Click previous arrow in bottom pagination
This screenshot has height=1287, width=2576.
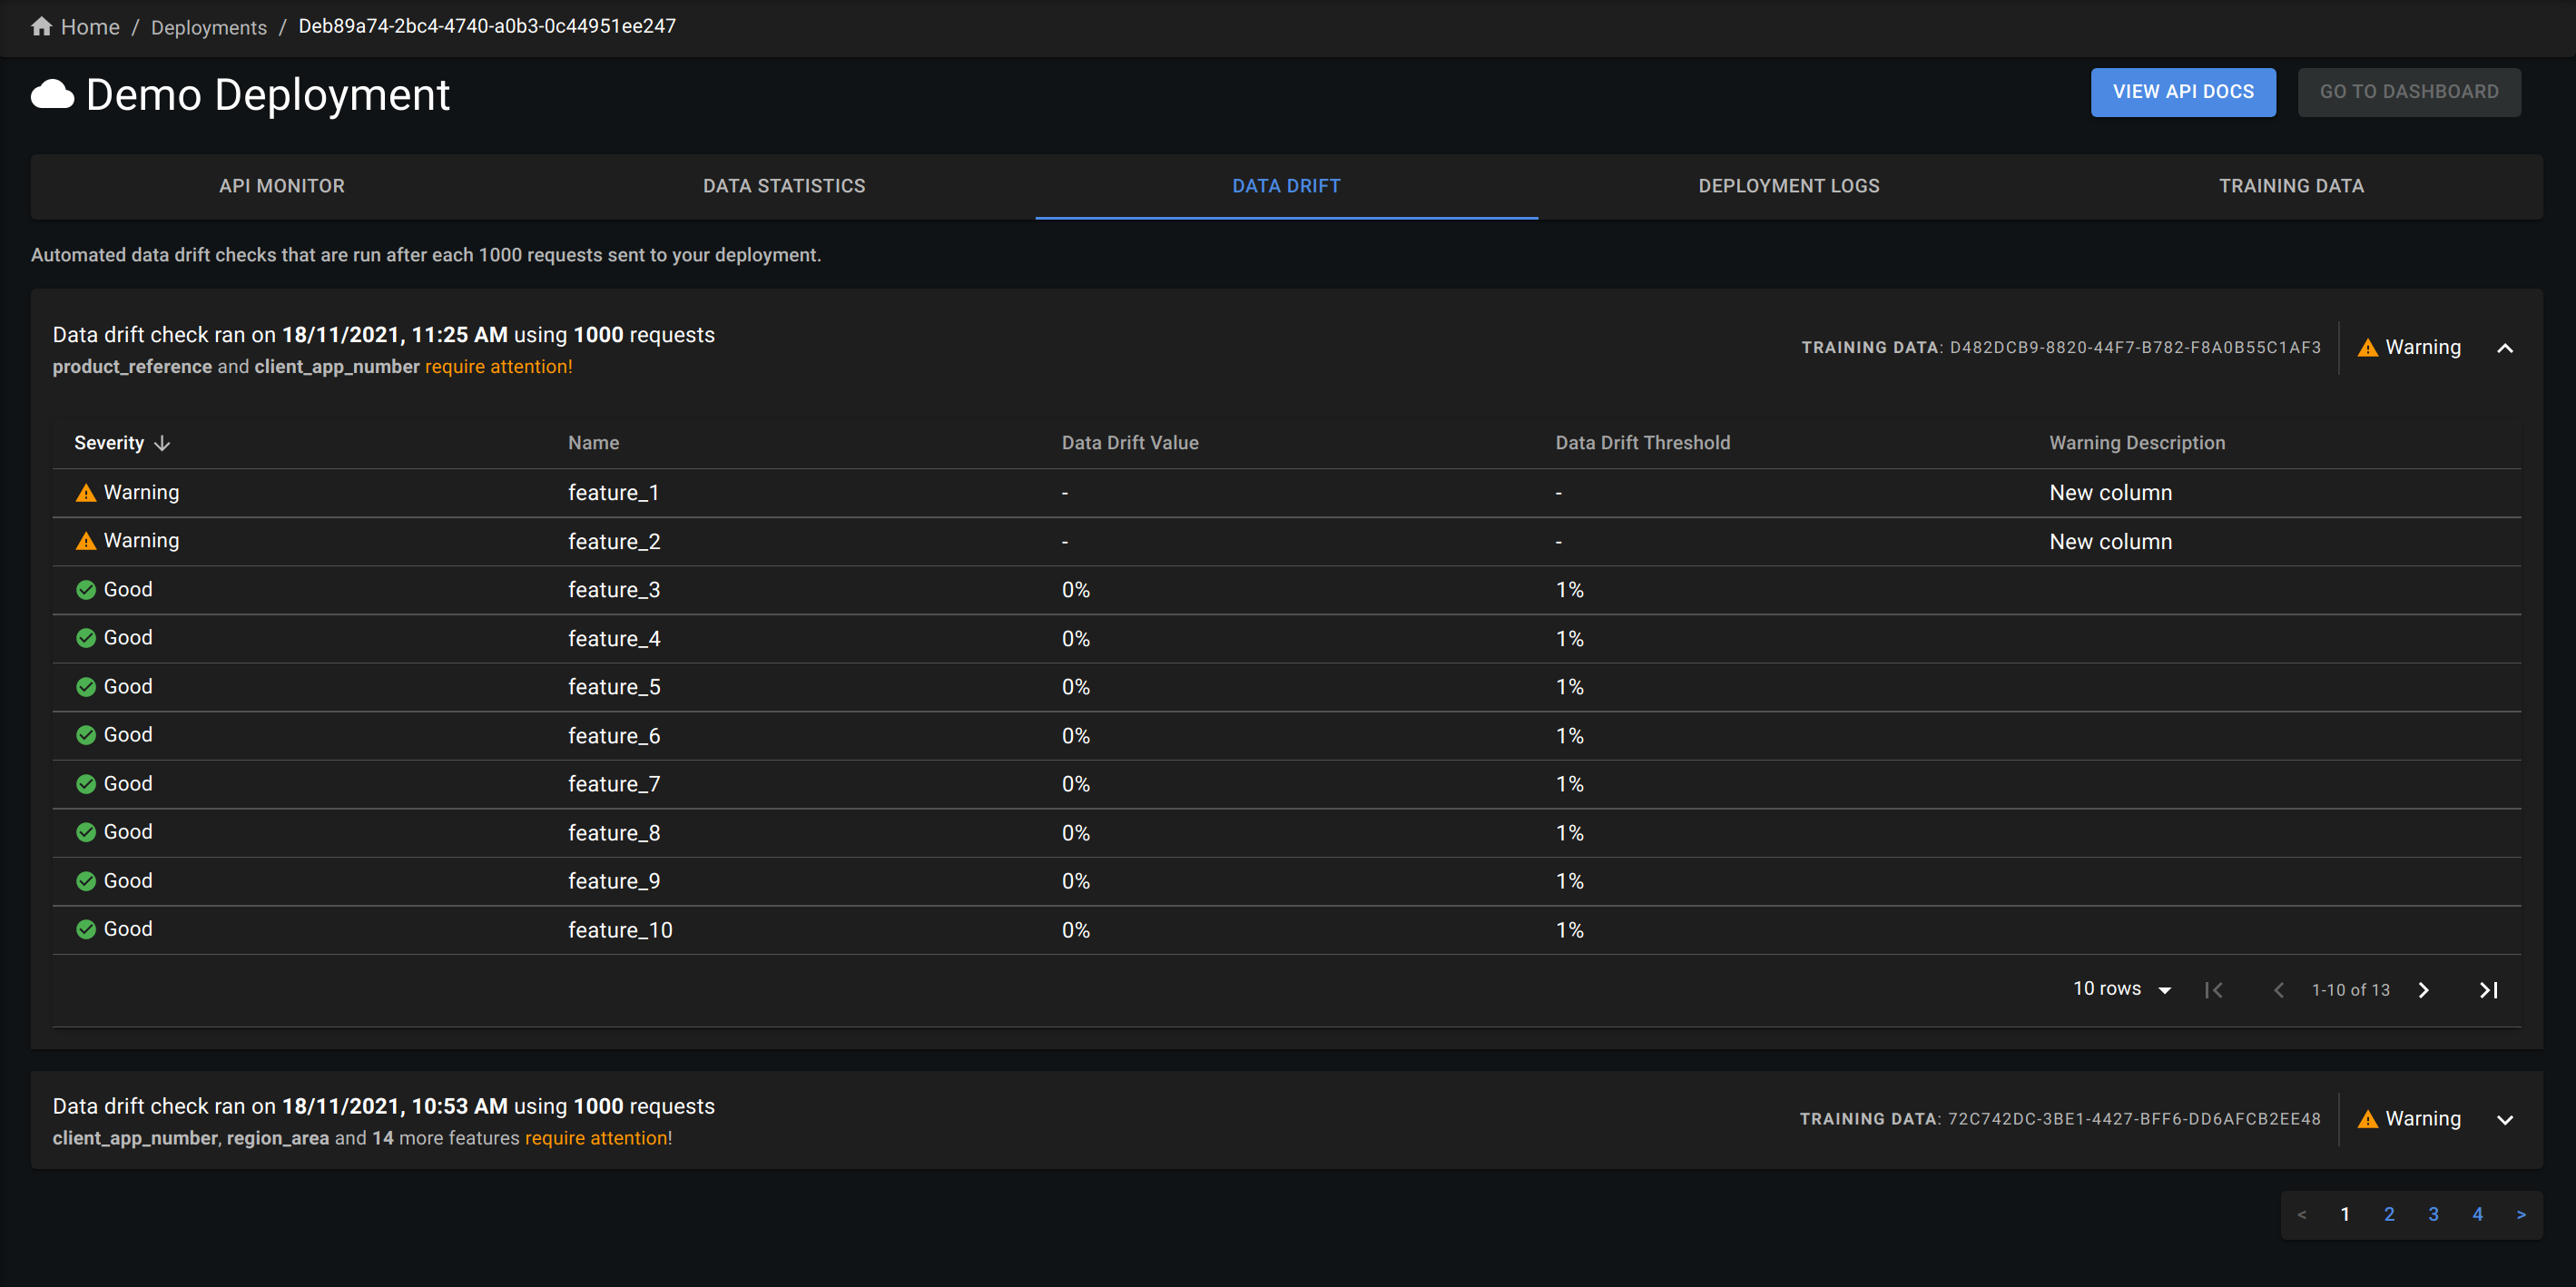pos(2301,1214)
